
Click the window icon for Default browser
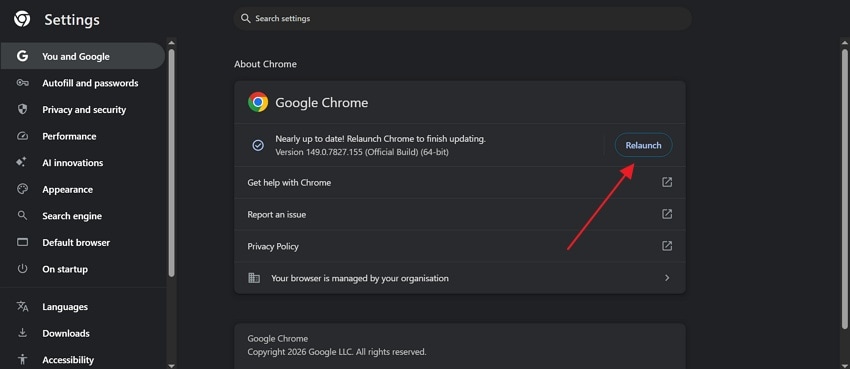[x=22, y=242]
